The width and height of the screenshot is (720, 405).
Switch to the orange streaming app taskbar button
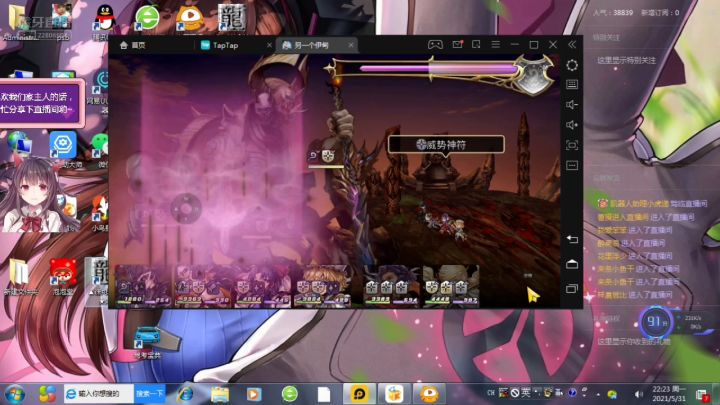point(429,394)
